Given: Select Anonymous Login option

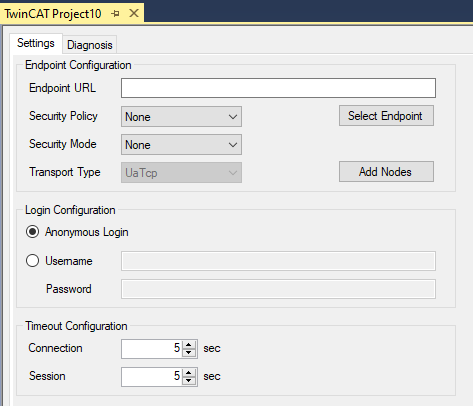Looking at the screenshot, I should [x=32, y=232].
